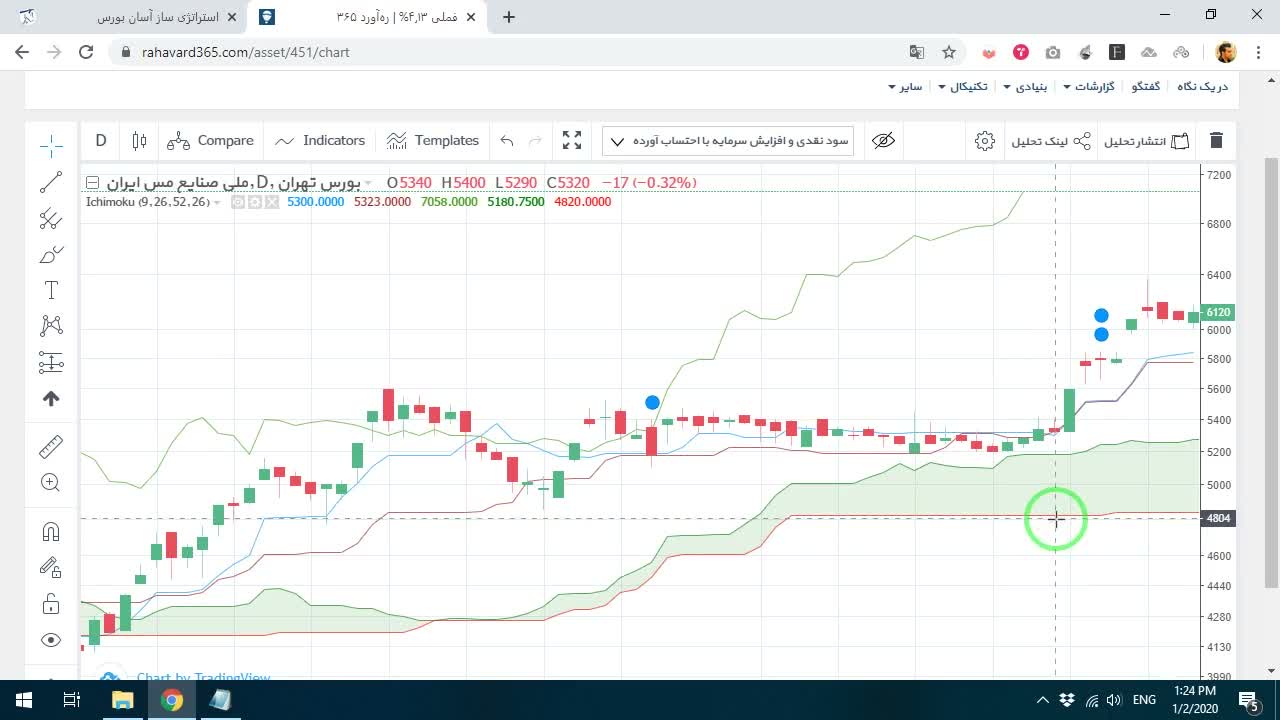The height and width of the screenshot is (720, 1280).
Task: Toggle the hide-all-drawings eye in toolbar
Action: [883, 141]
